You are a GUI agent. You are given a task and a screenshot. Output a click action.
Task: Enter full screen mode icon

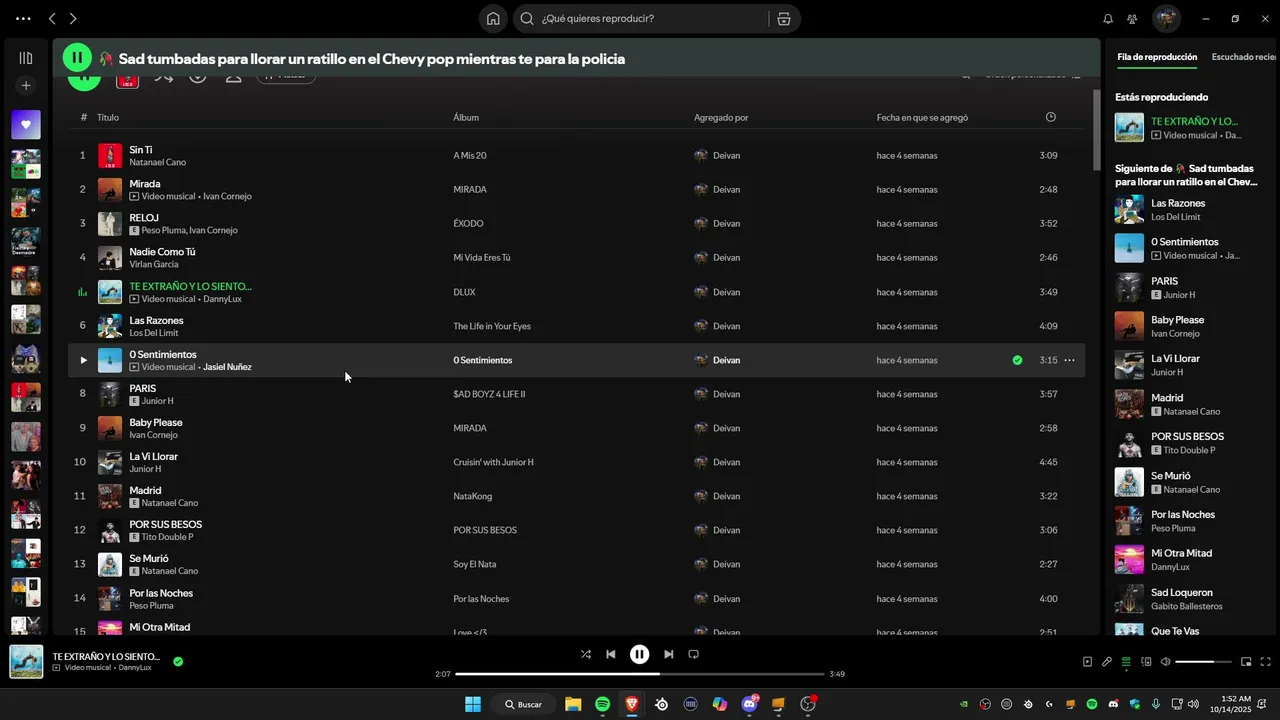1266,662
